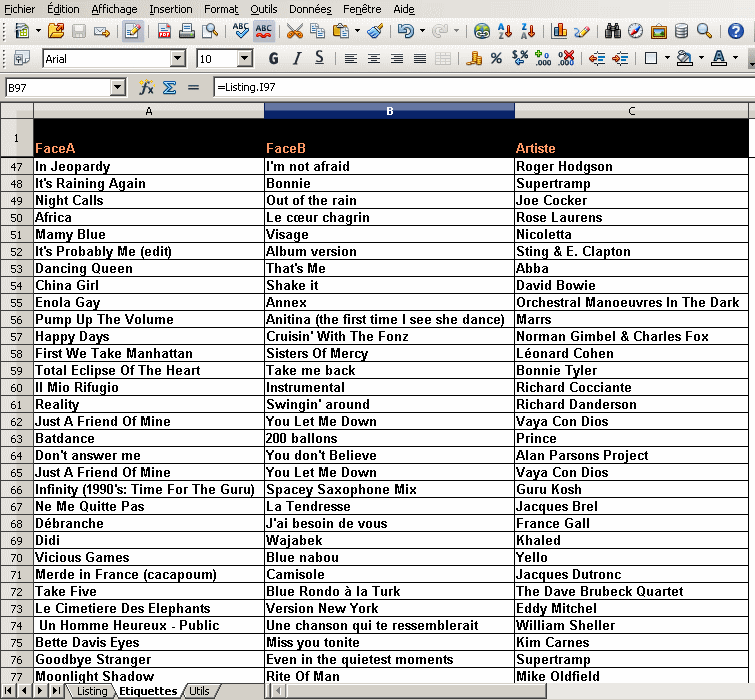Click the Zoom magnifier icon
Screen dimensions: 755x700
click(704, 31)
